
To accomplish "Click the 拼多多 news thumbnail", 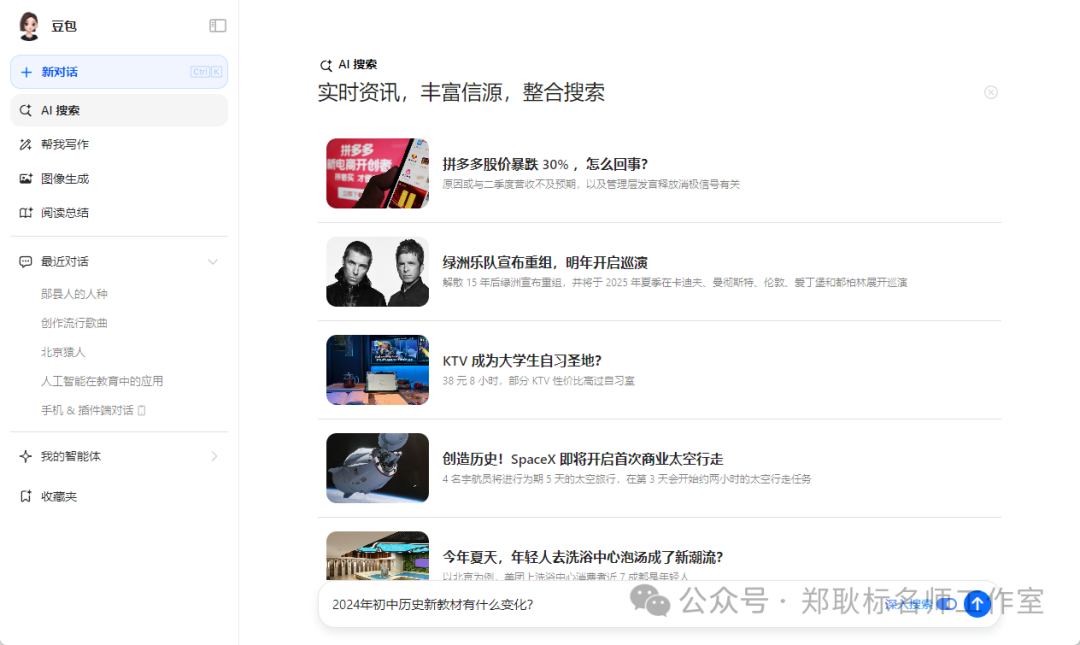I will pyautogui.click(x=377, y=173).
